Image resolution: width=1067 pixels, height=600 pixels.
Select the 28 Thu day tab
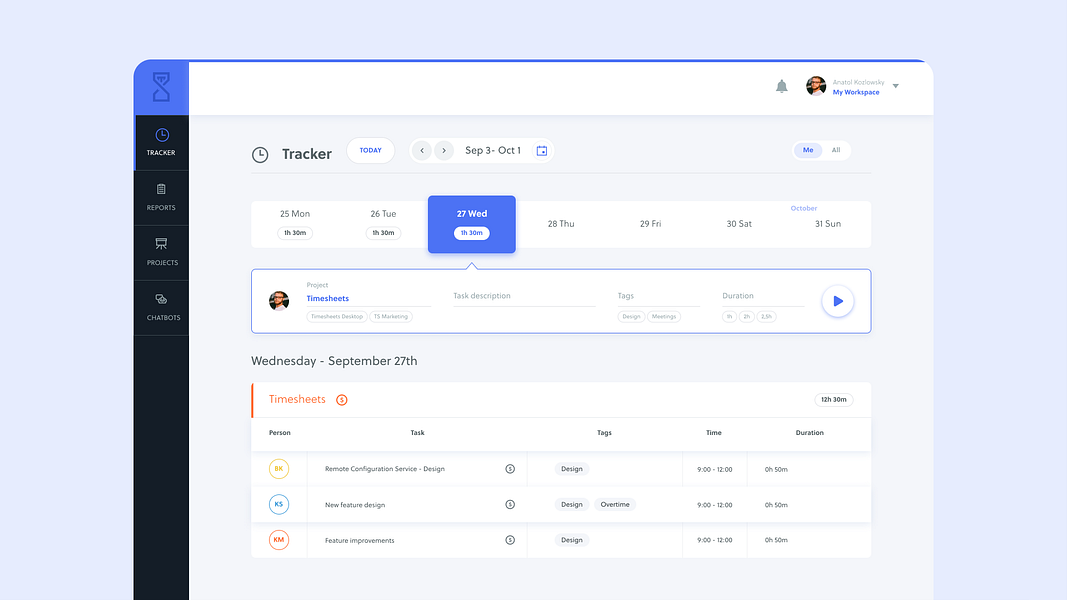click(x=560, y=223)
